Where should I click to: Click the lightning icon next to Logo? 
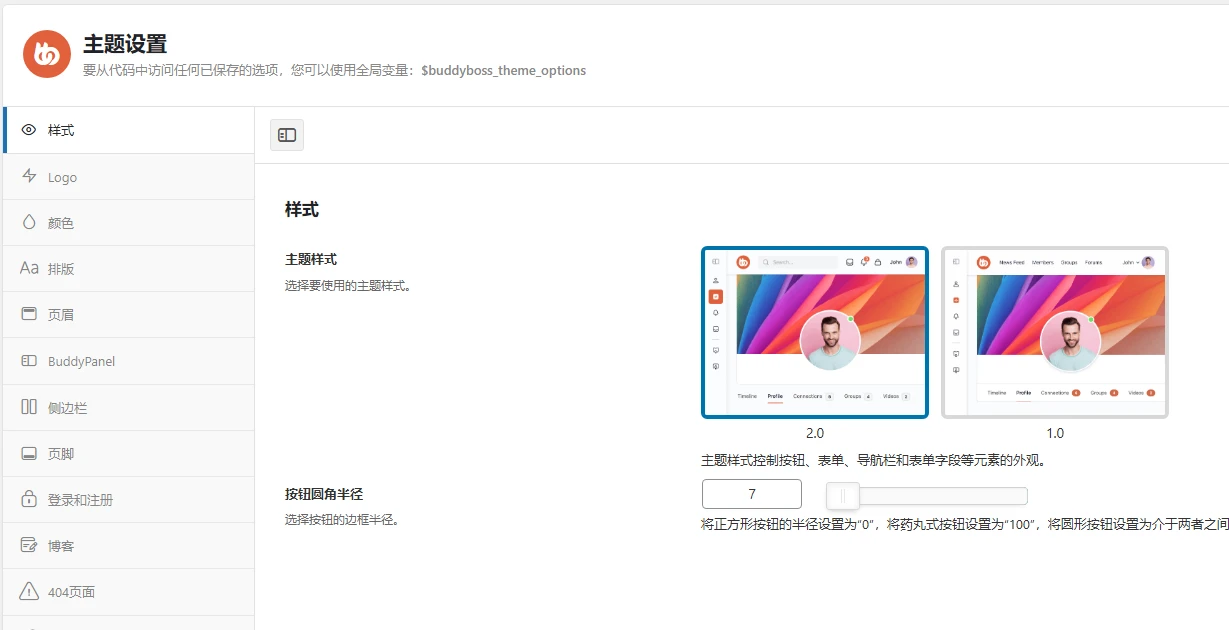tap(28, 177)
